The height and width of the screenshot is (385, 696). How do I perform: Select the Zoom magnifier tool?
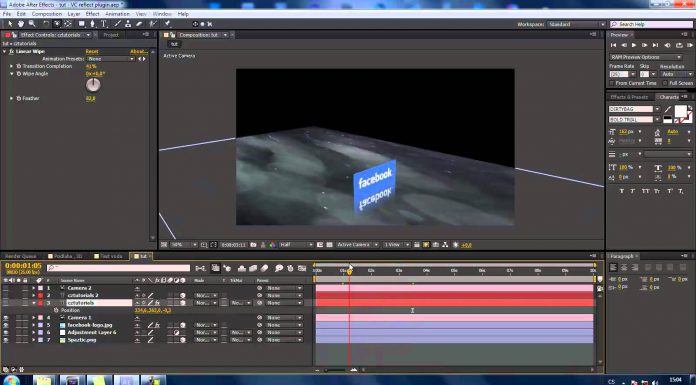point(32,24)
